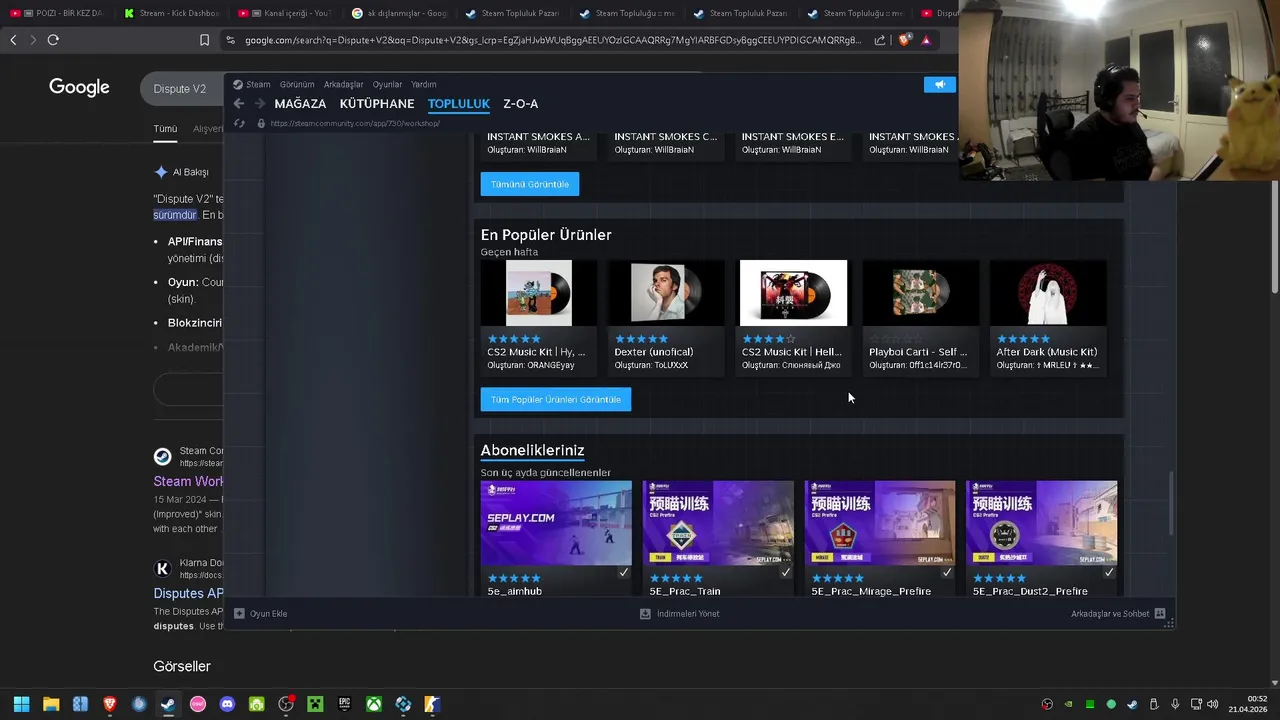
Task: Click browser back arrow
Action: tap(13, 40)
